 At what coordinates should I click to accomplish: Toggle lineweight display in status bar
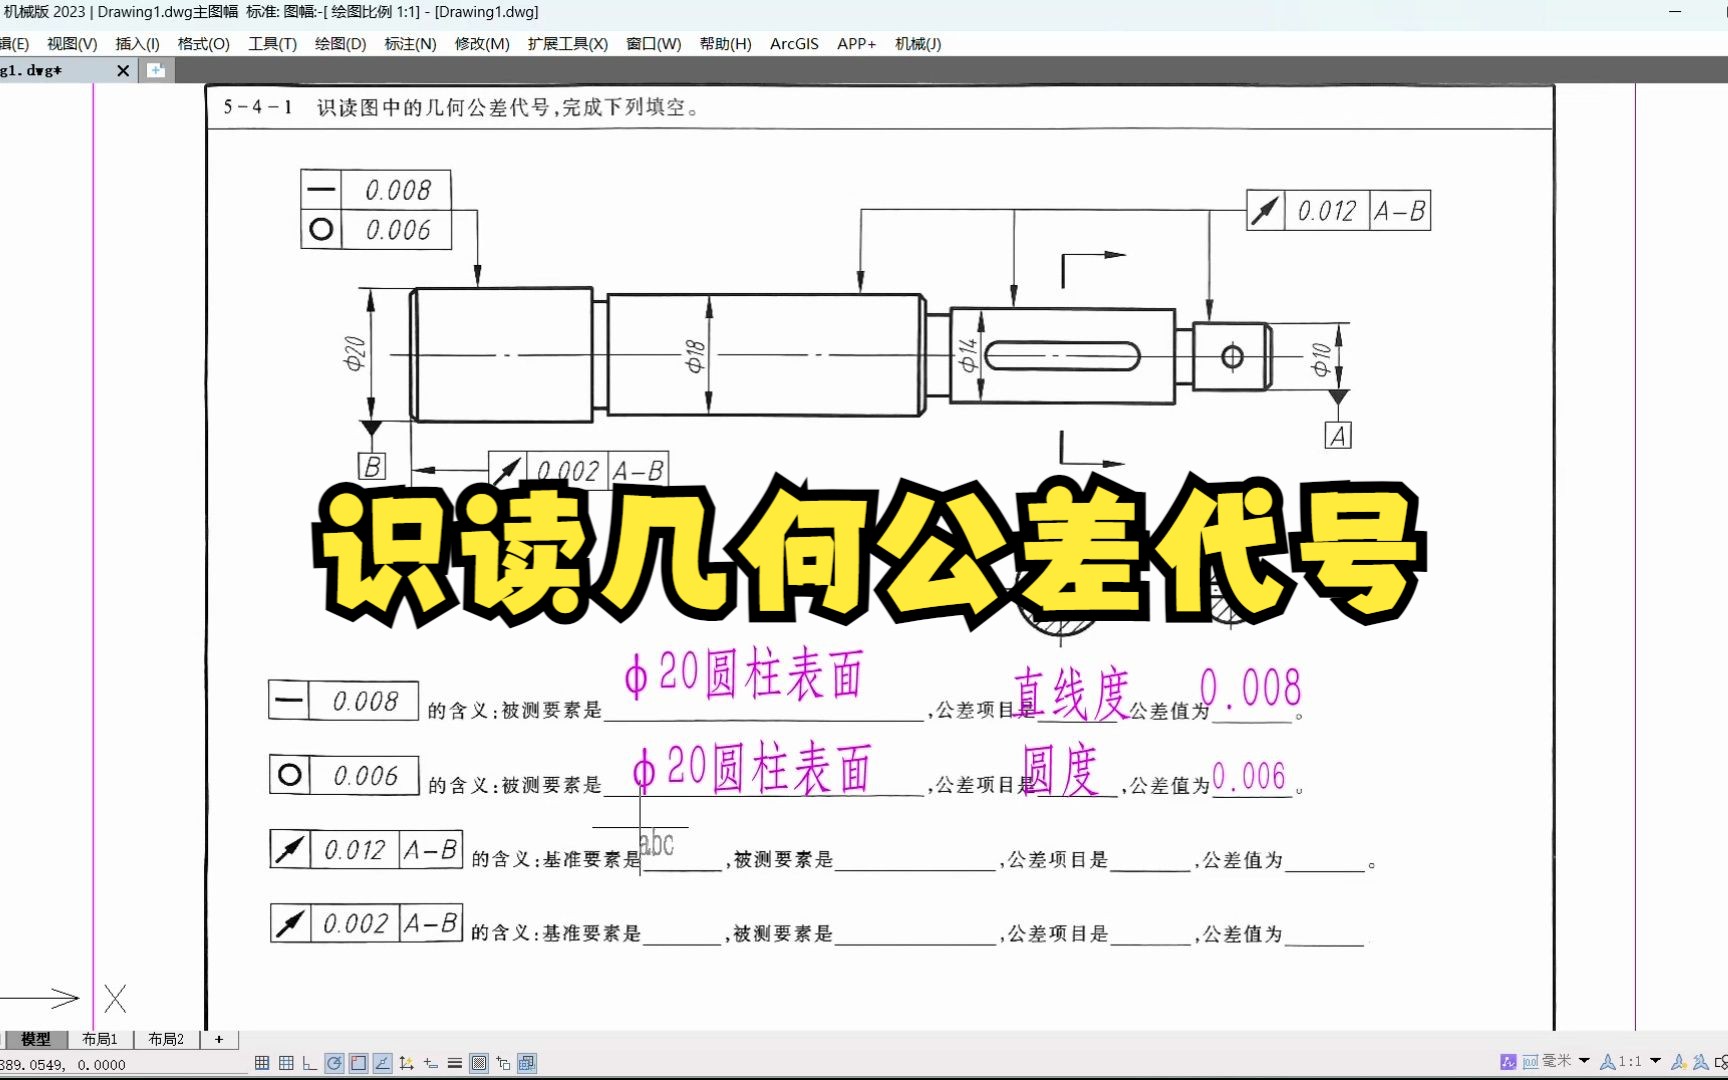(x=454, y=1063)
